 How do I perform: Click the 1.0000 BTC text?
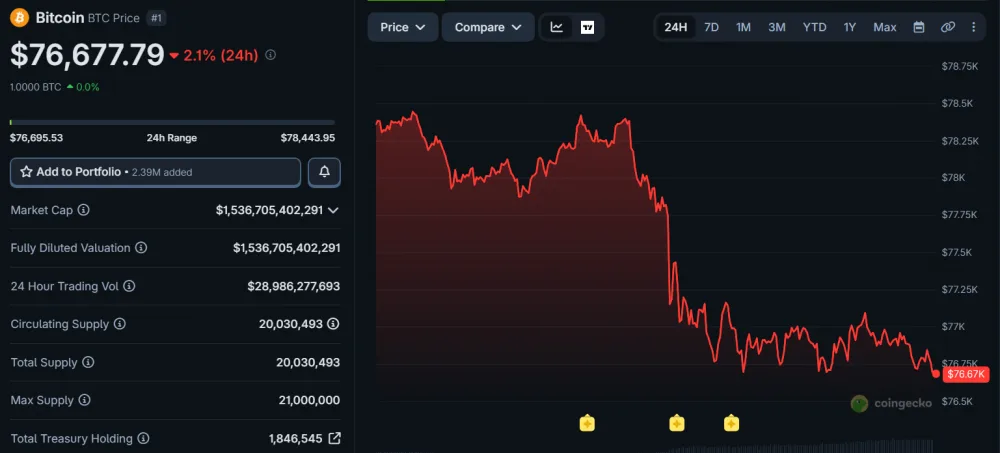click(36, 87)
